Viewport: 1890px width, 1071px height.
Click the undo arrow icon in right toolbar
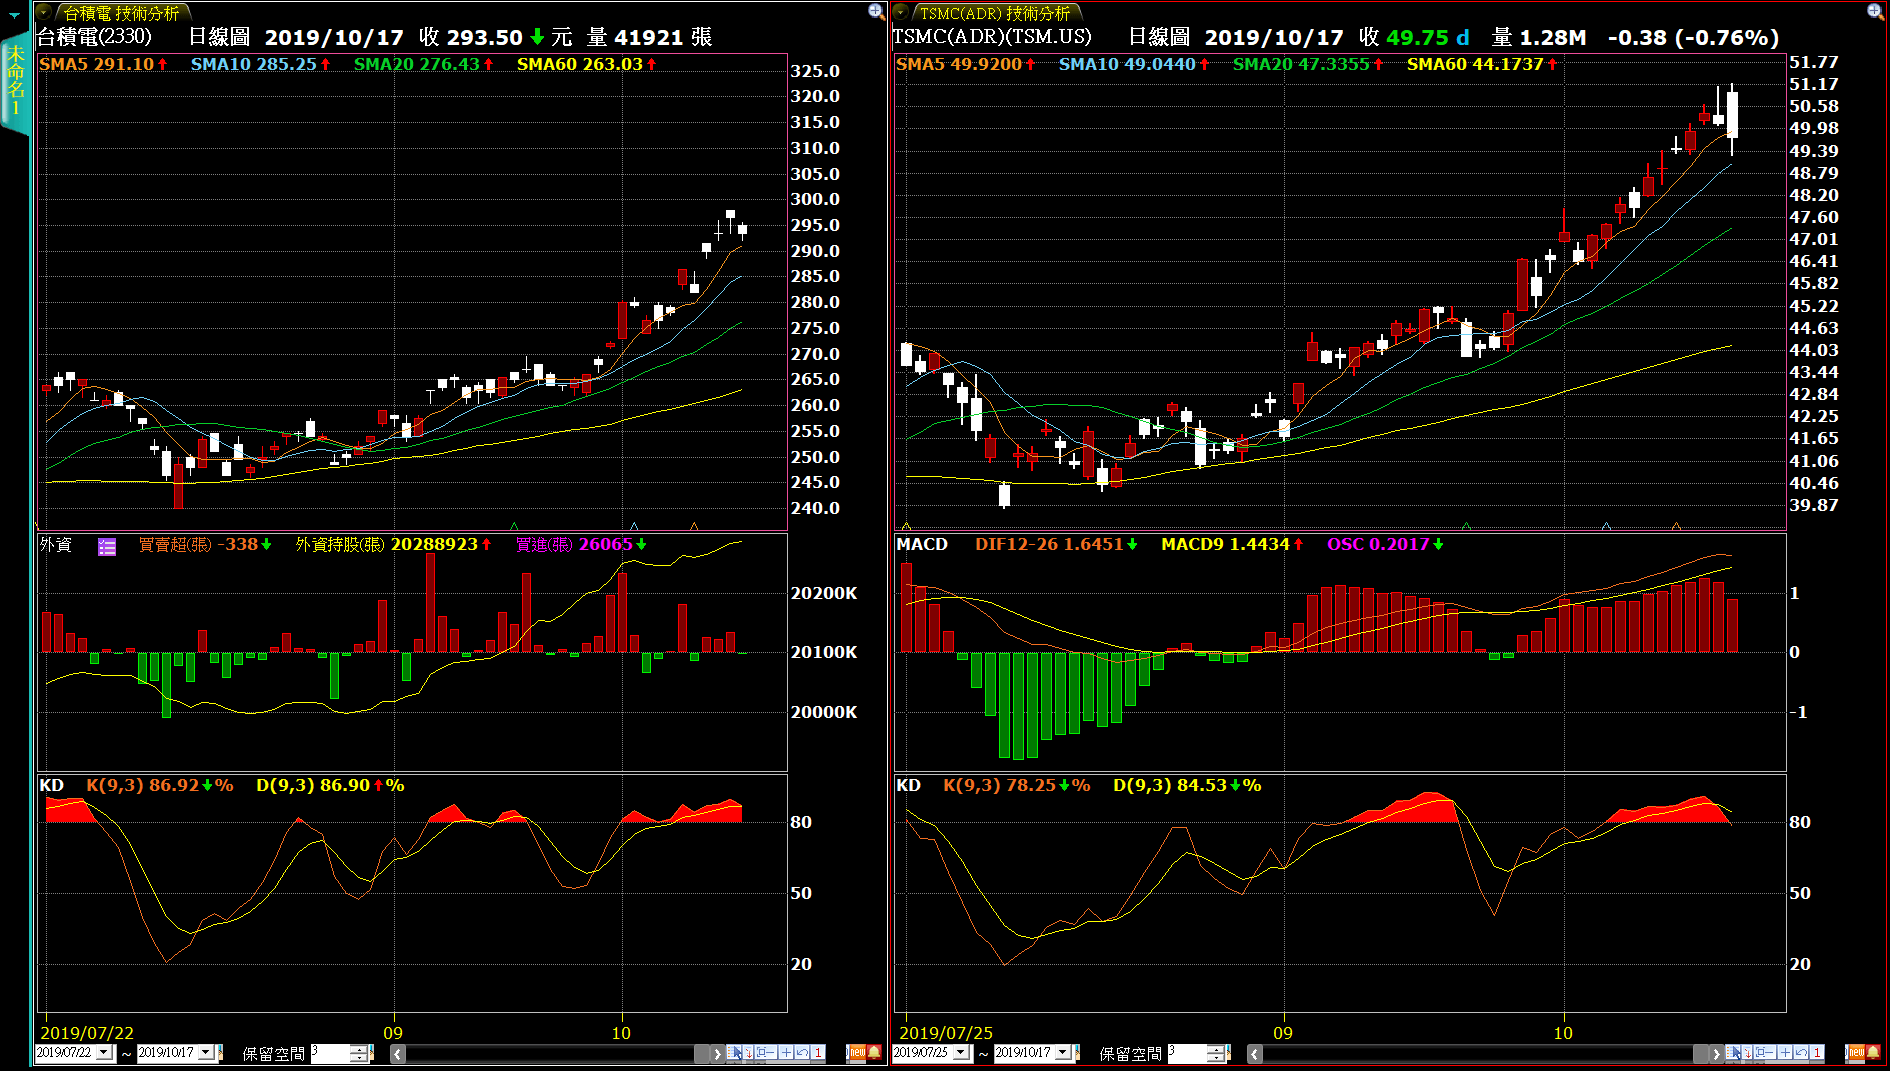tap(1801, 1052)
